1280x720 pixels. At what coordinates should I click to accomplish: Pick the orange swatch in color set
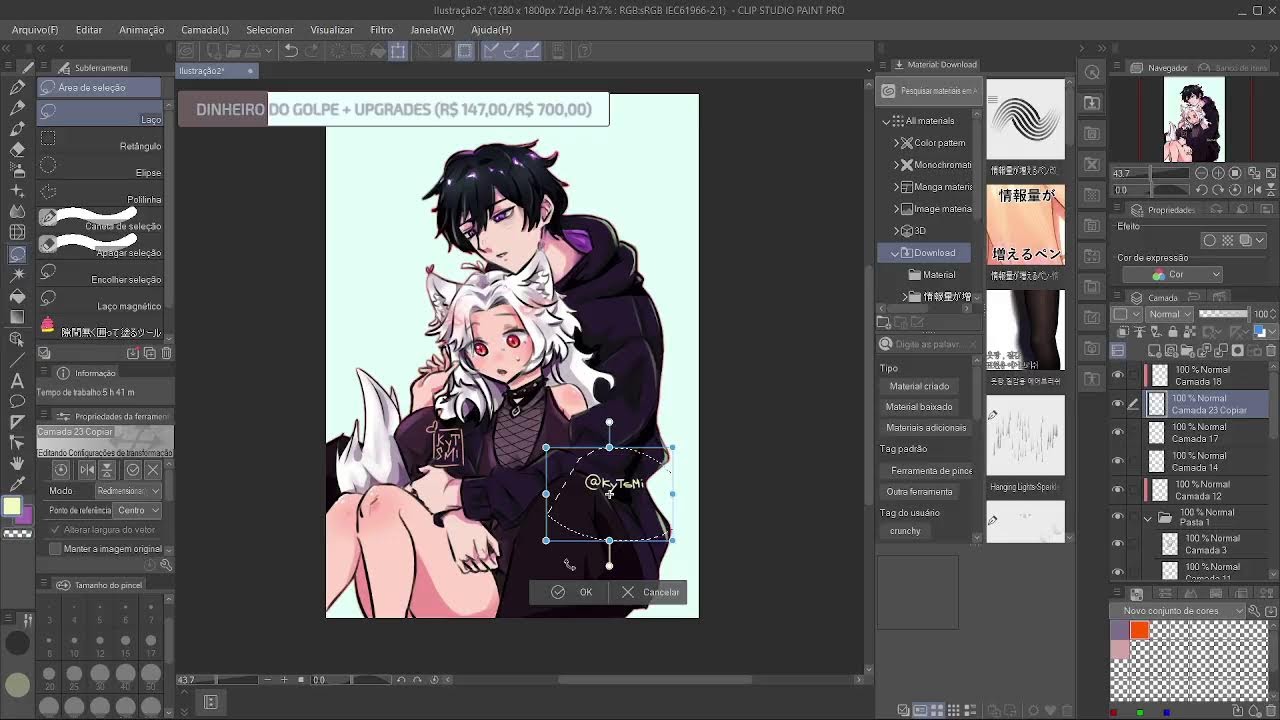[x=1139, y=630]
